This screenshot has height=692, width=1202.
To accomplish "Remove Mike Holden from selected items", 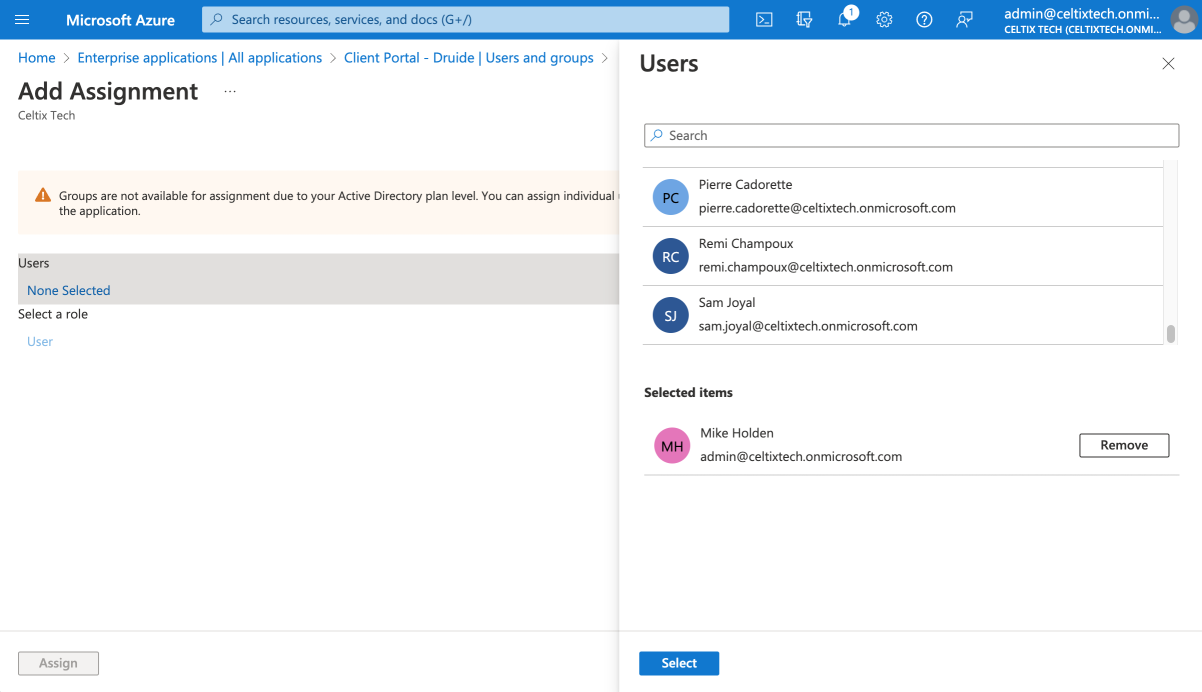I will pos(1124,445).
